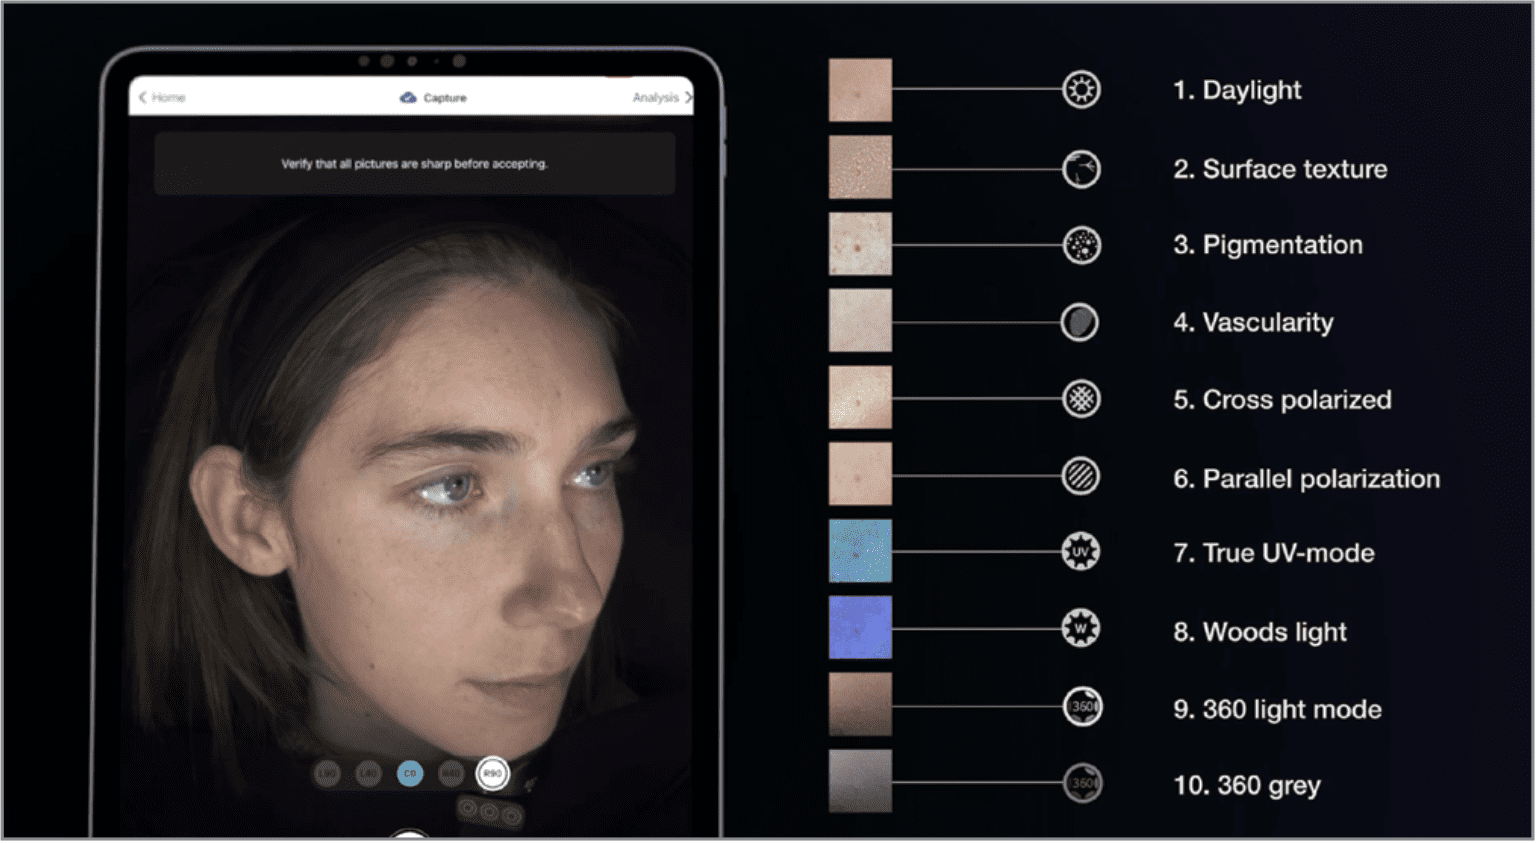Choose the white R90 face angle
Image resolution: width=1537 pixels, height=843 pixels.
click(x=492, y=774)
